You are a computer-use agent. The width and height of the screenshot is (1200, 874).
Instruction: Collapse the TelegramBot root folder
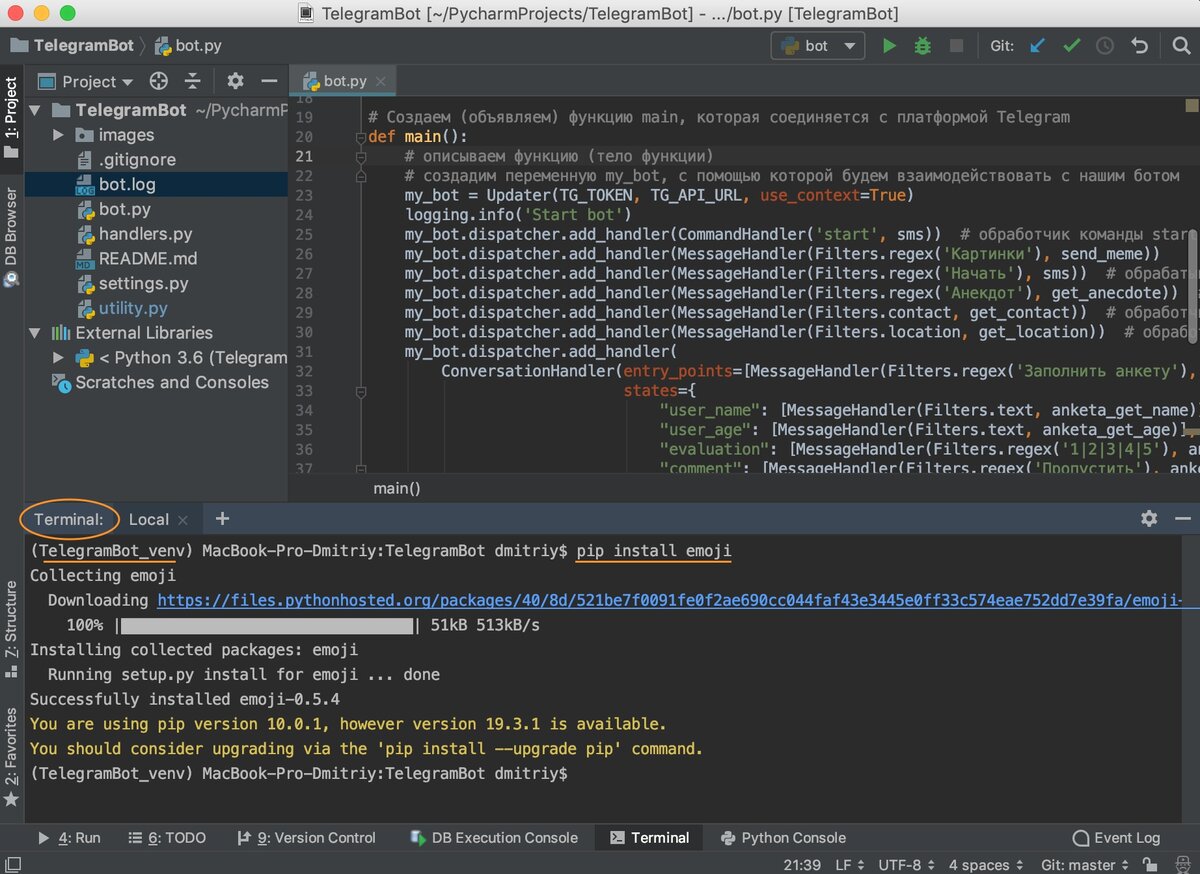click(36, 110)
